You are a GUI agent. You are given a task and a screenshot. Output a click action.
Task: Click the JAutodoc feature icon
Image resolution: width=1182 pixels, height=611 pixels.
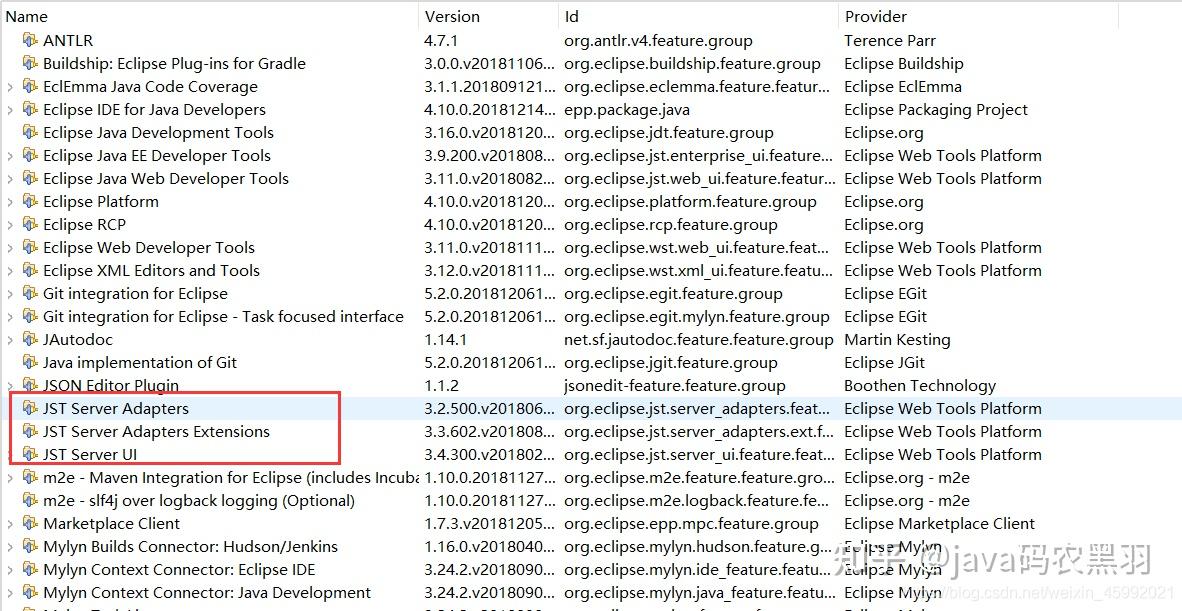point(30,339)
